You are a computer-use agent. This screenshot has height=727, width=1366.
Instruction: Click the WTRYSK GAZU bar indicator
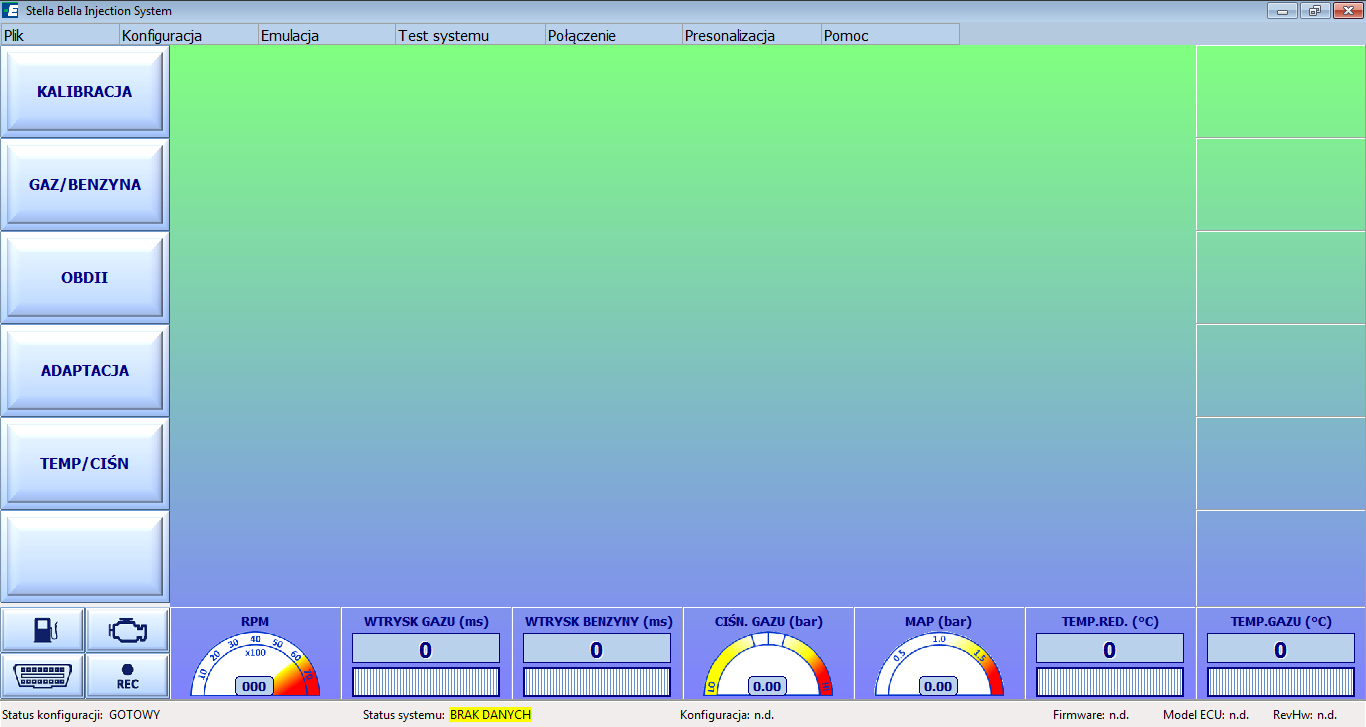426,682
